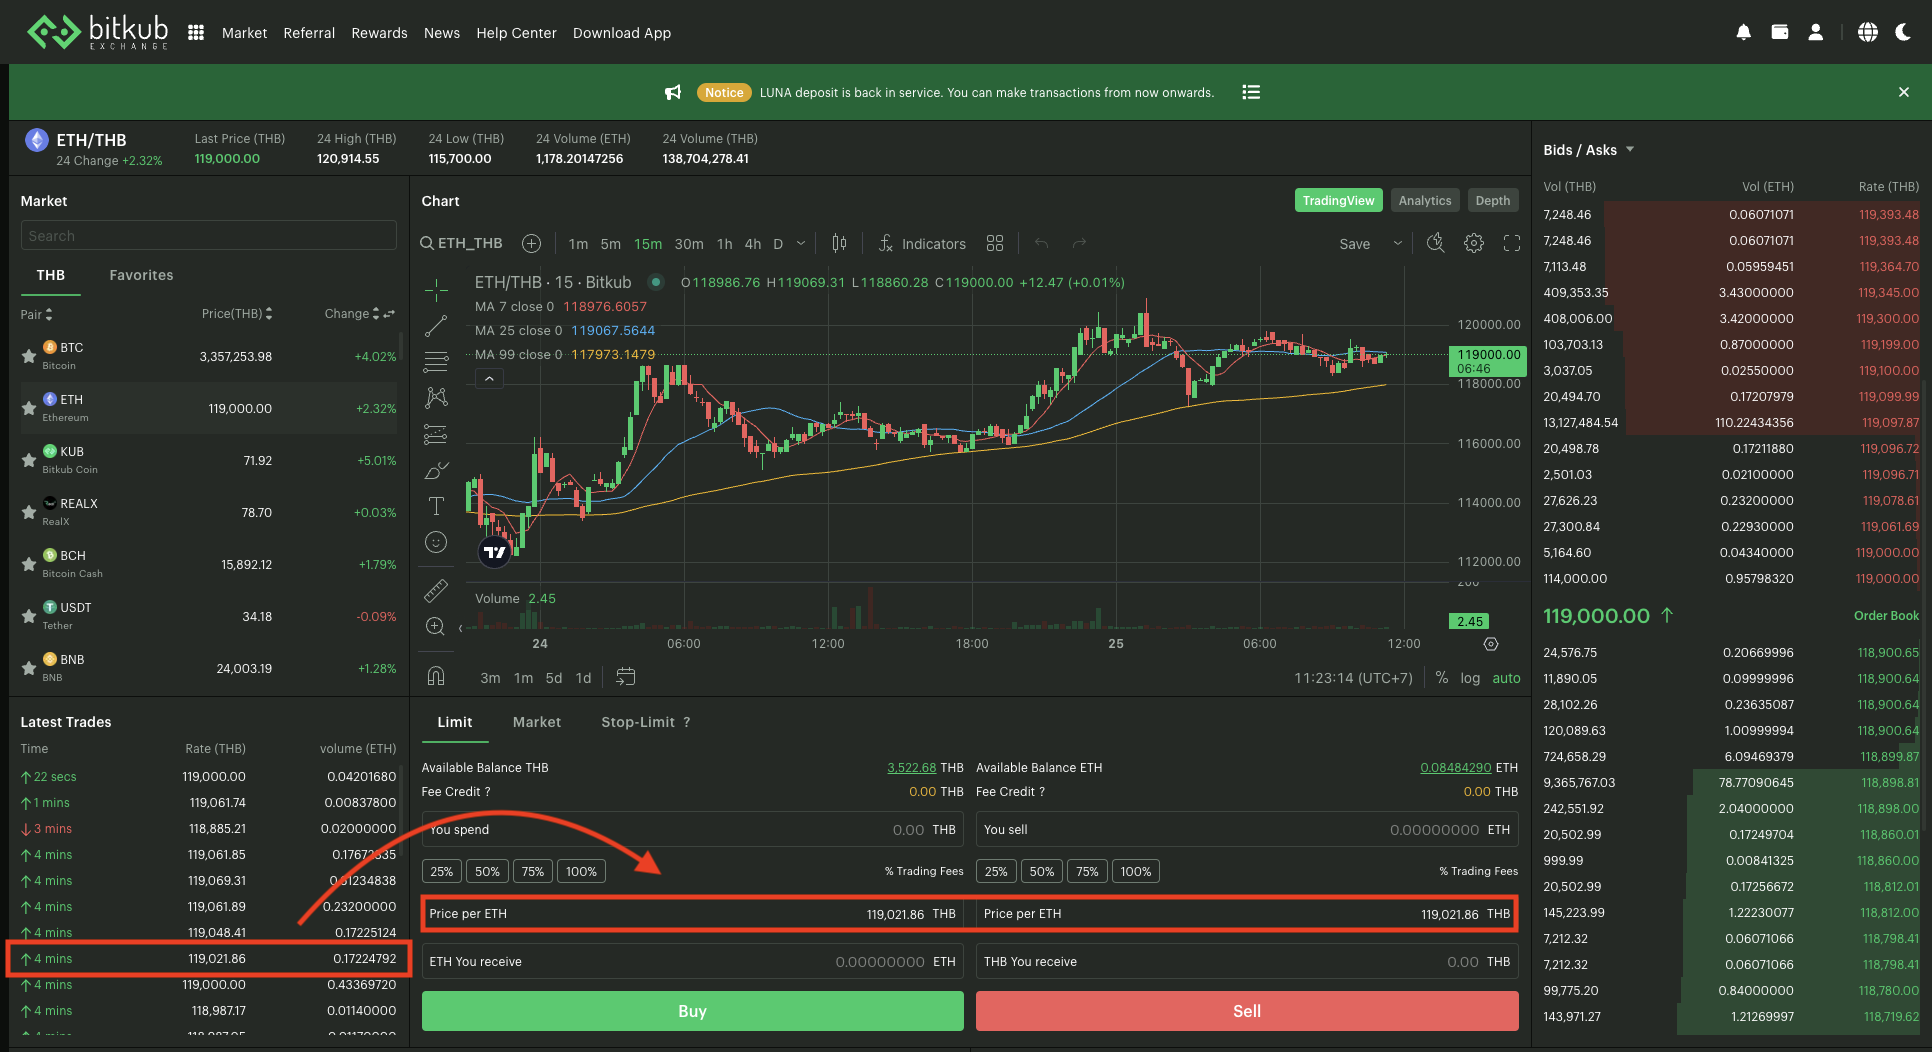Open Referral in the top navigation
Screen dimensions: 1932x1052
309,33
